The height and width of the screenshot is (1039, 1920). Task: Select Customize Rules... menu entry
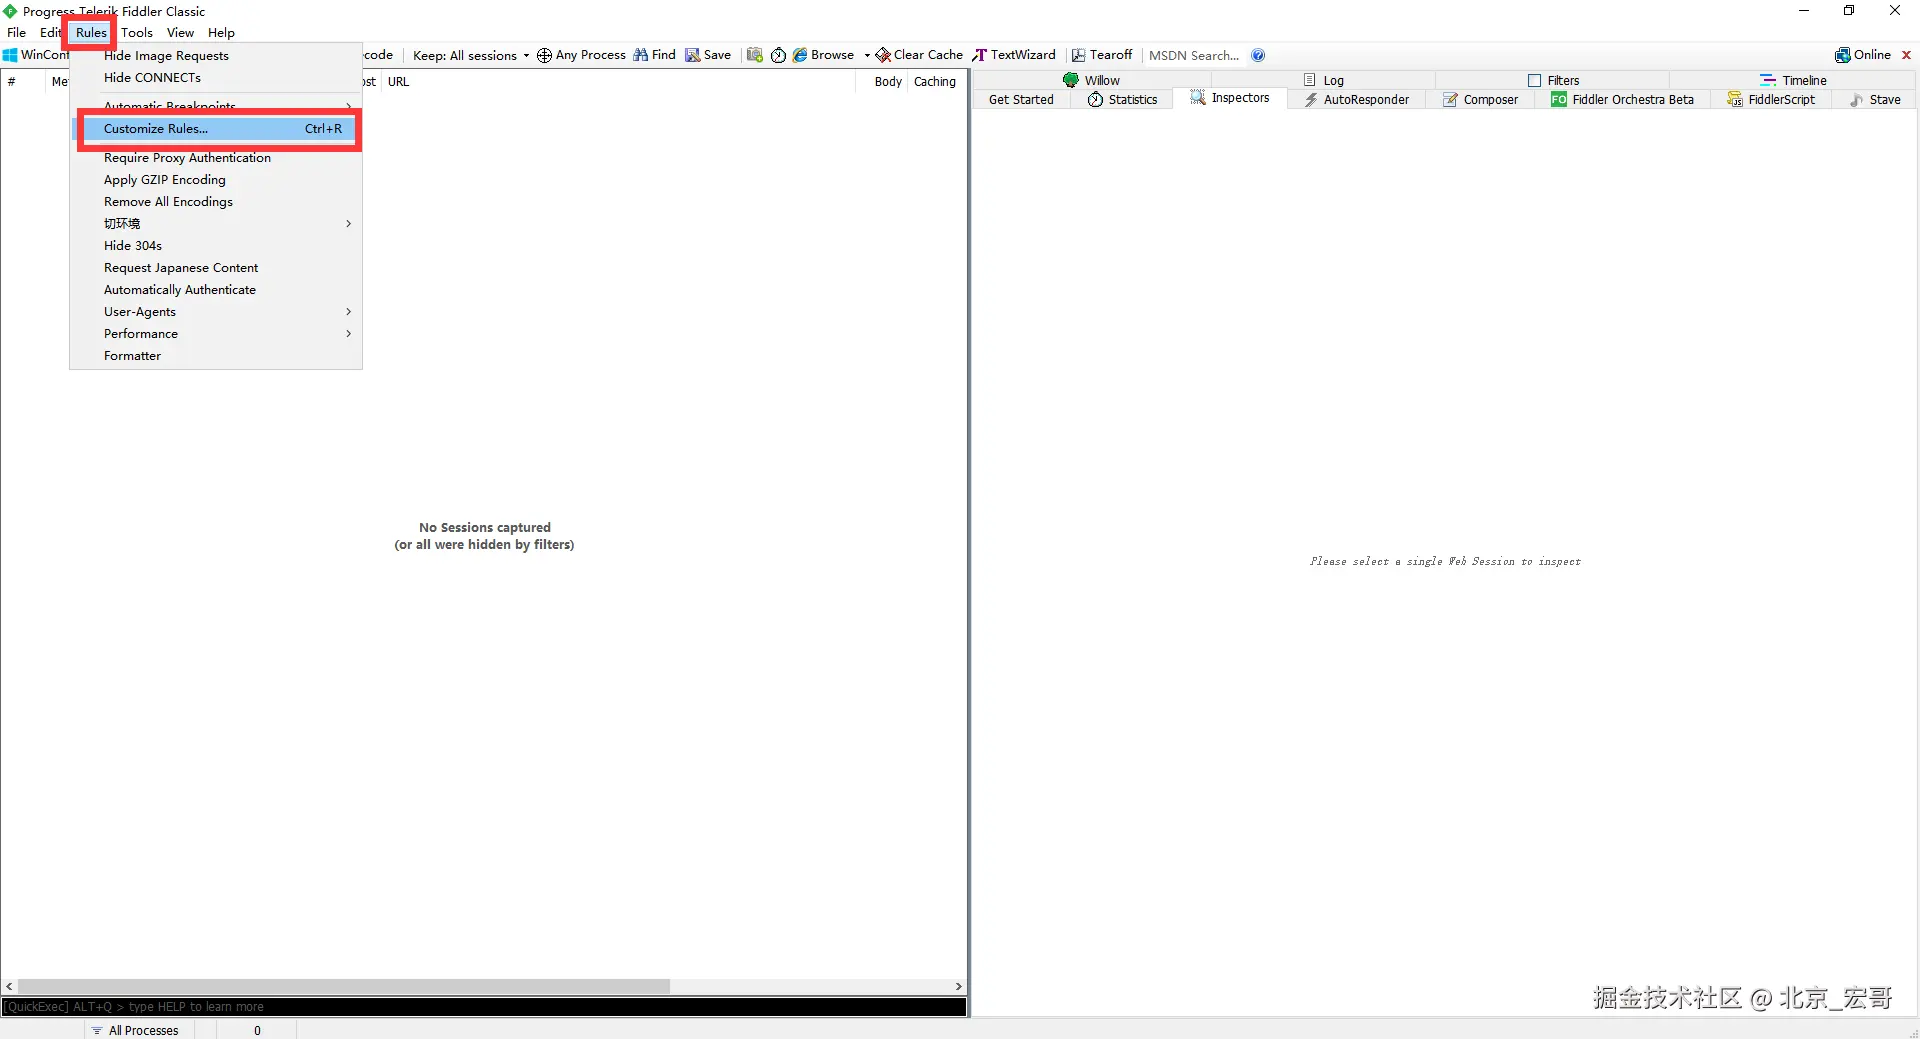point(215,129)
